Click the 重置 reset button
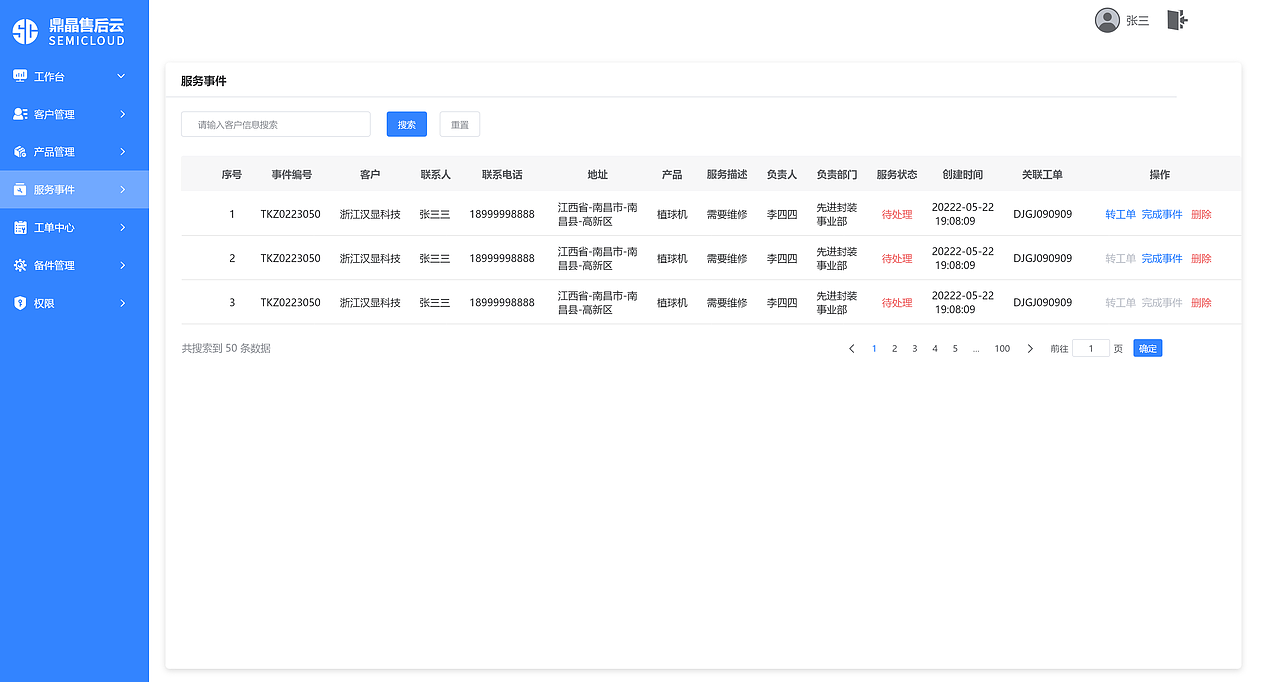Screen dimensions: 1280x682 click(460, 124)
